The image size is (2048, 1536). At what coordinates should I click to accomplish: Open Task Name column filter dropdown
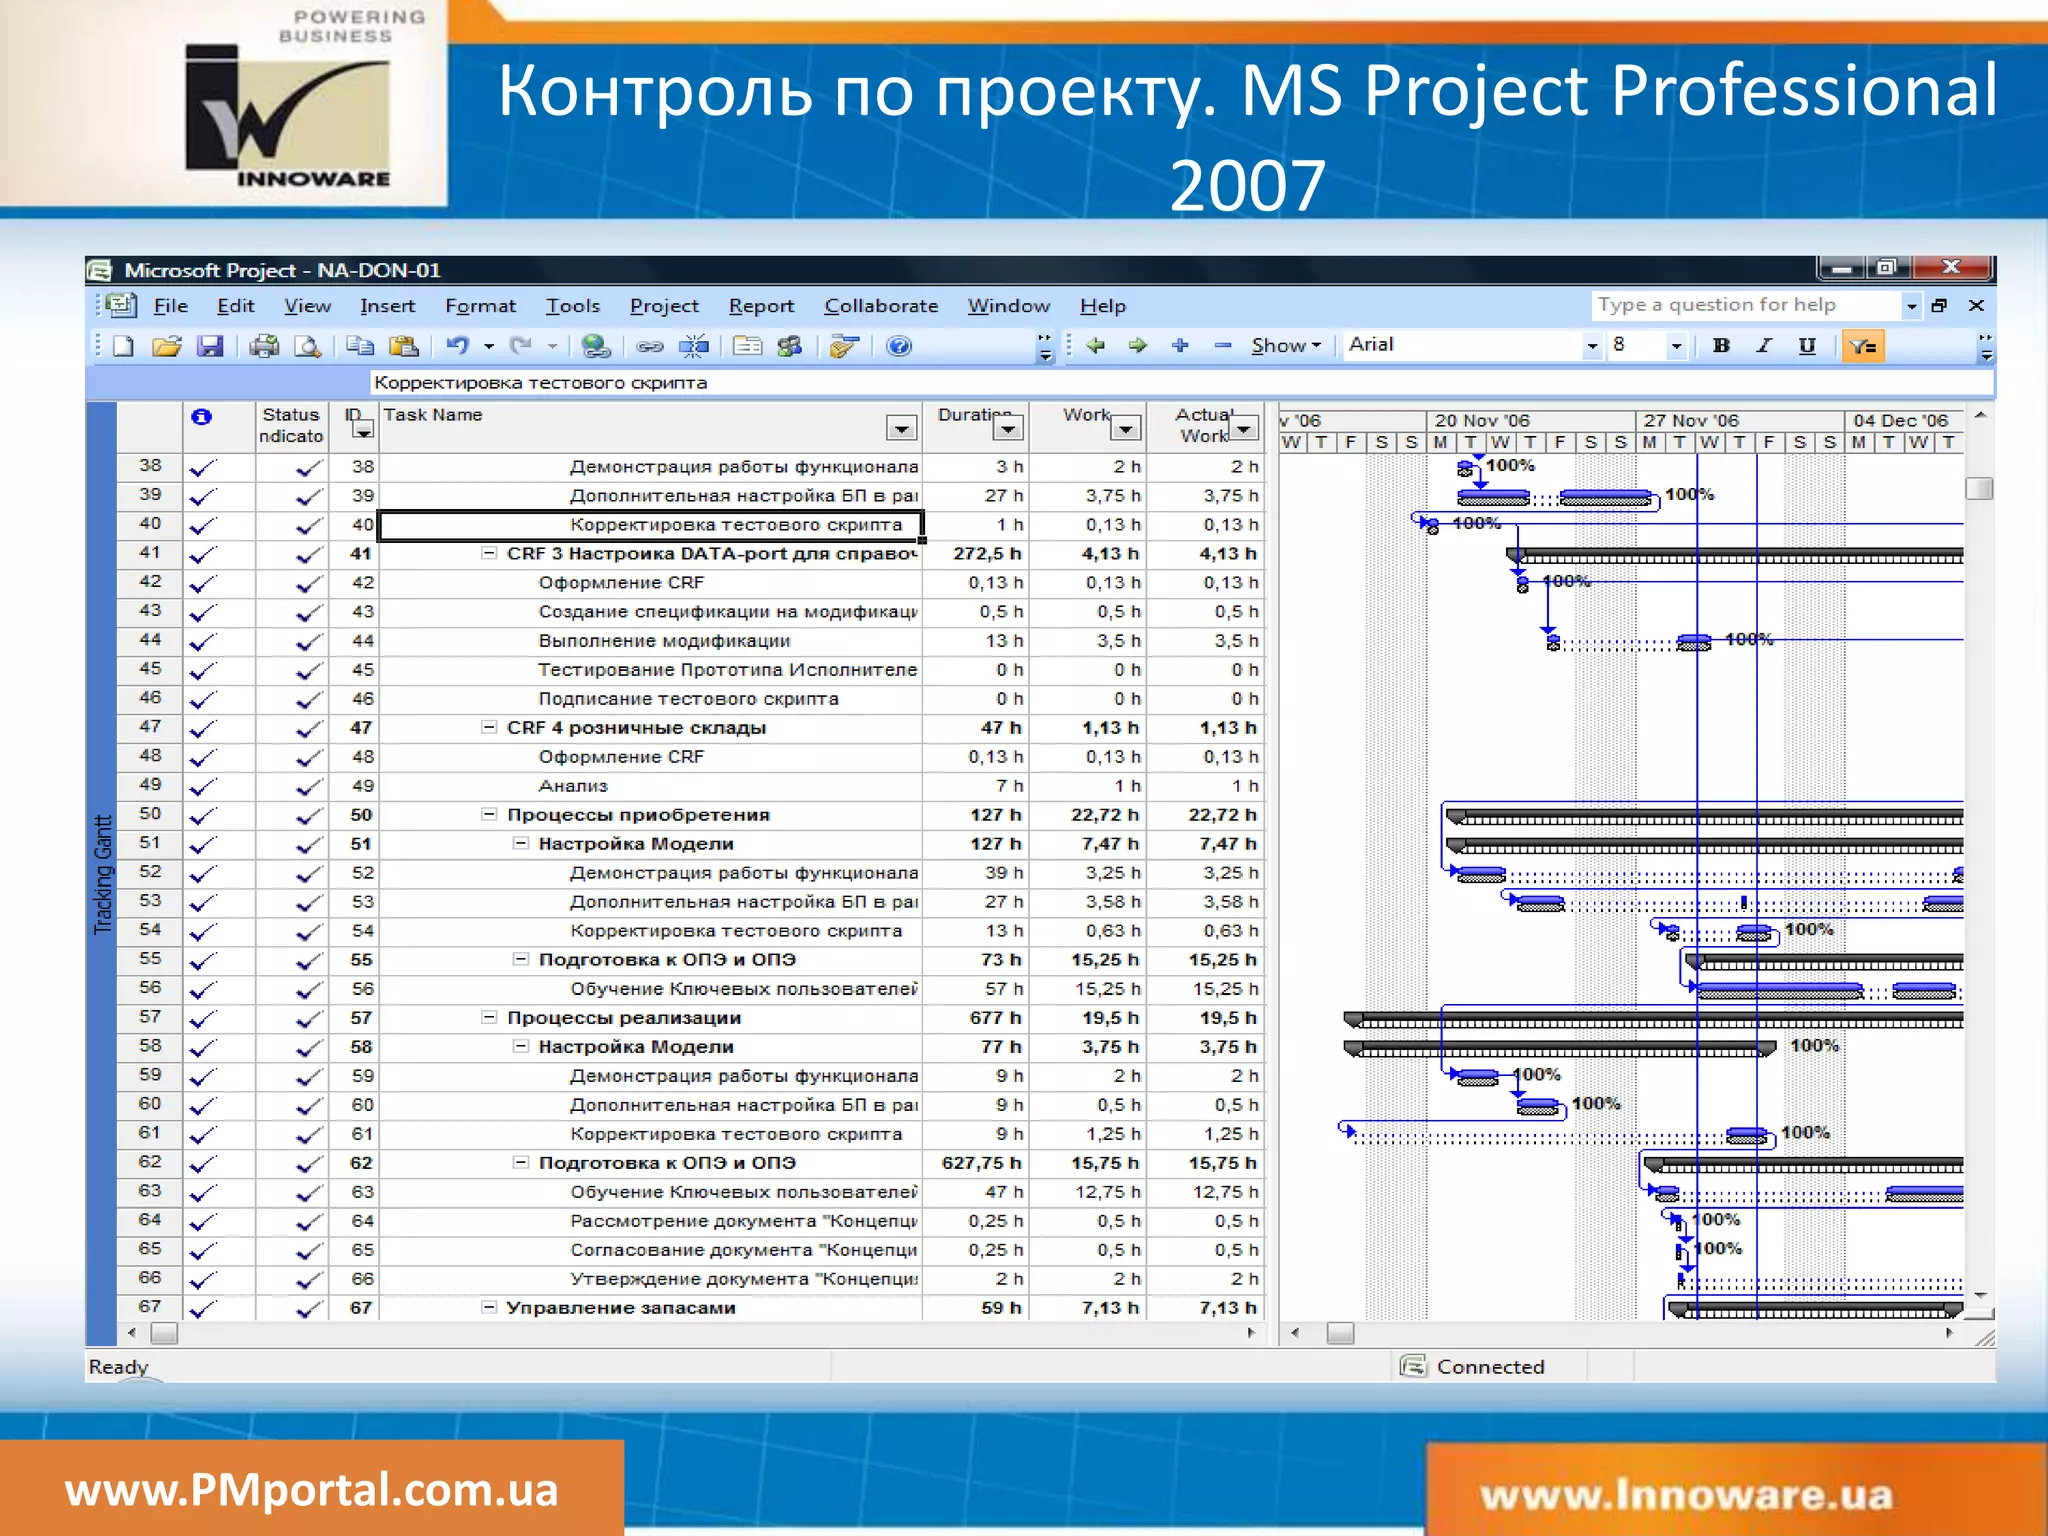pos(901,428)
